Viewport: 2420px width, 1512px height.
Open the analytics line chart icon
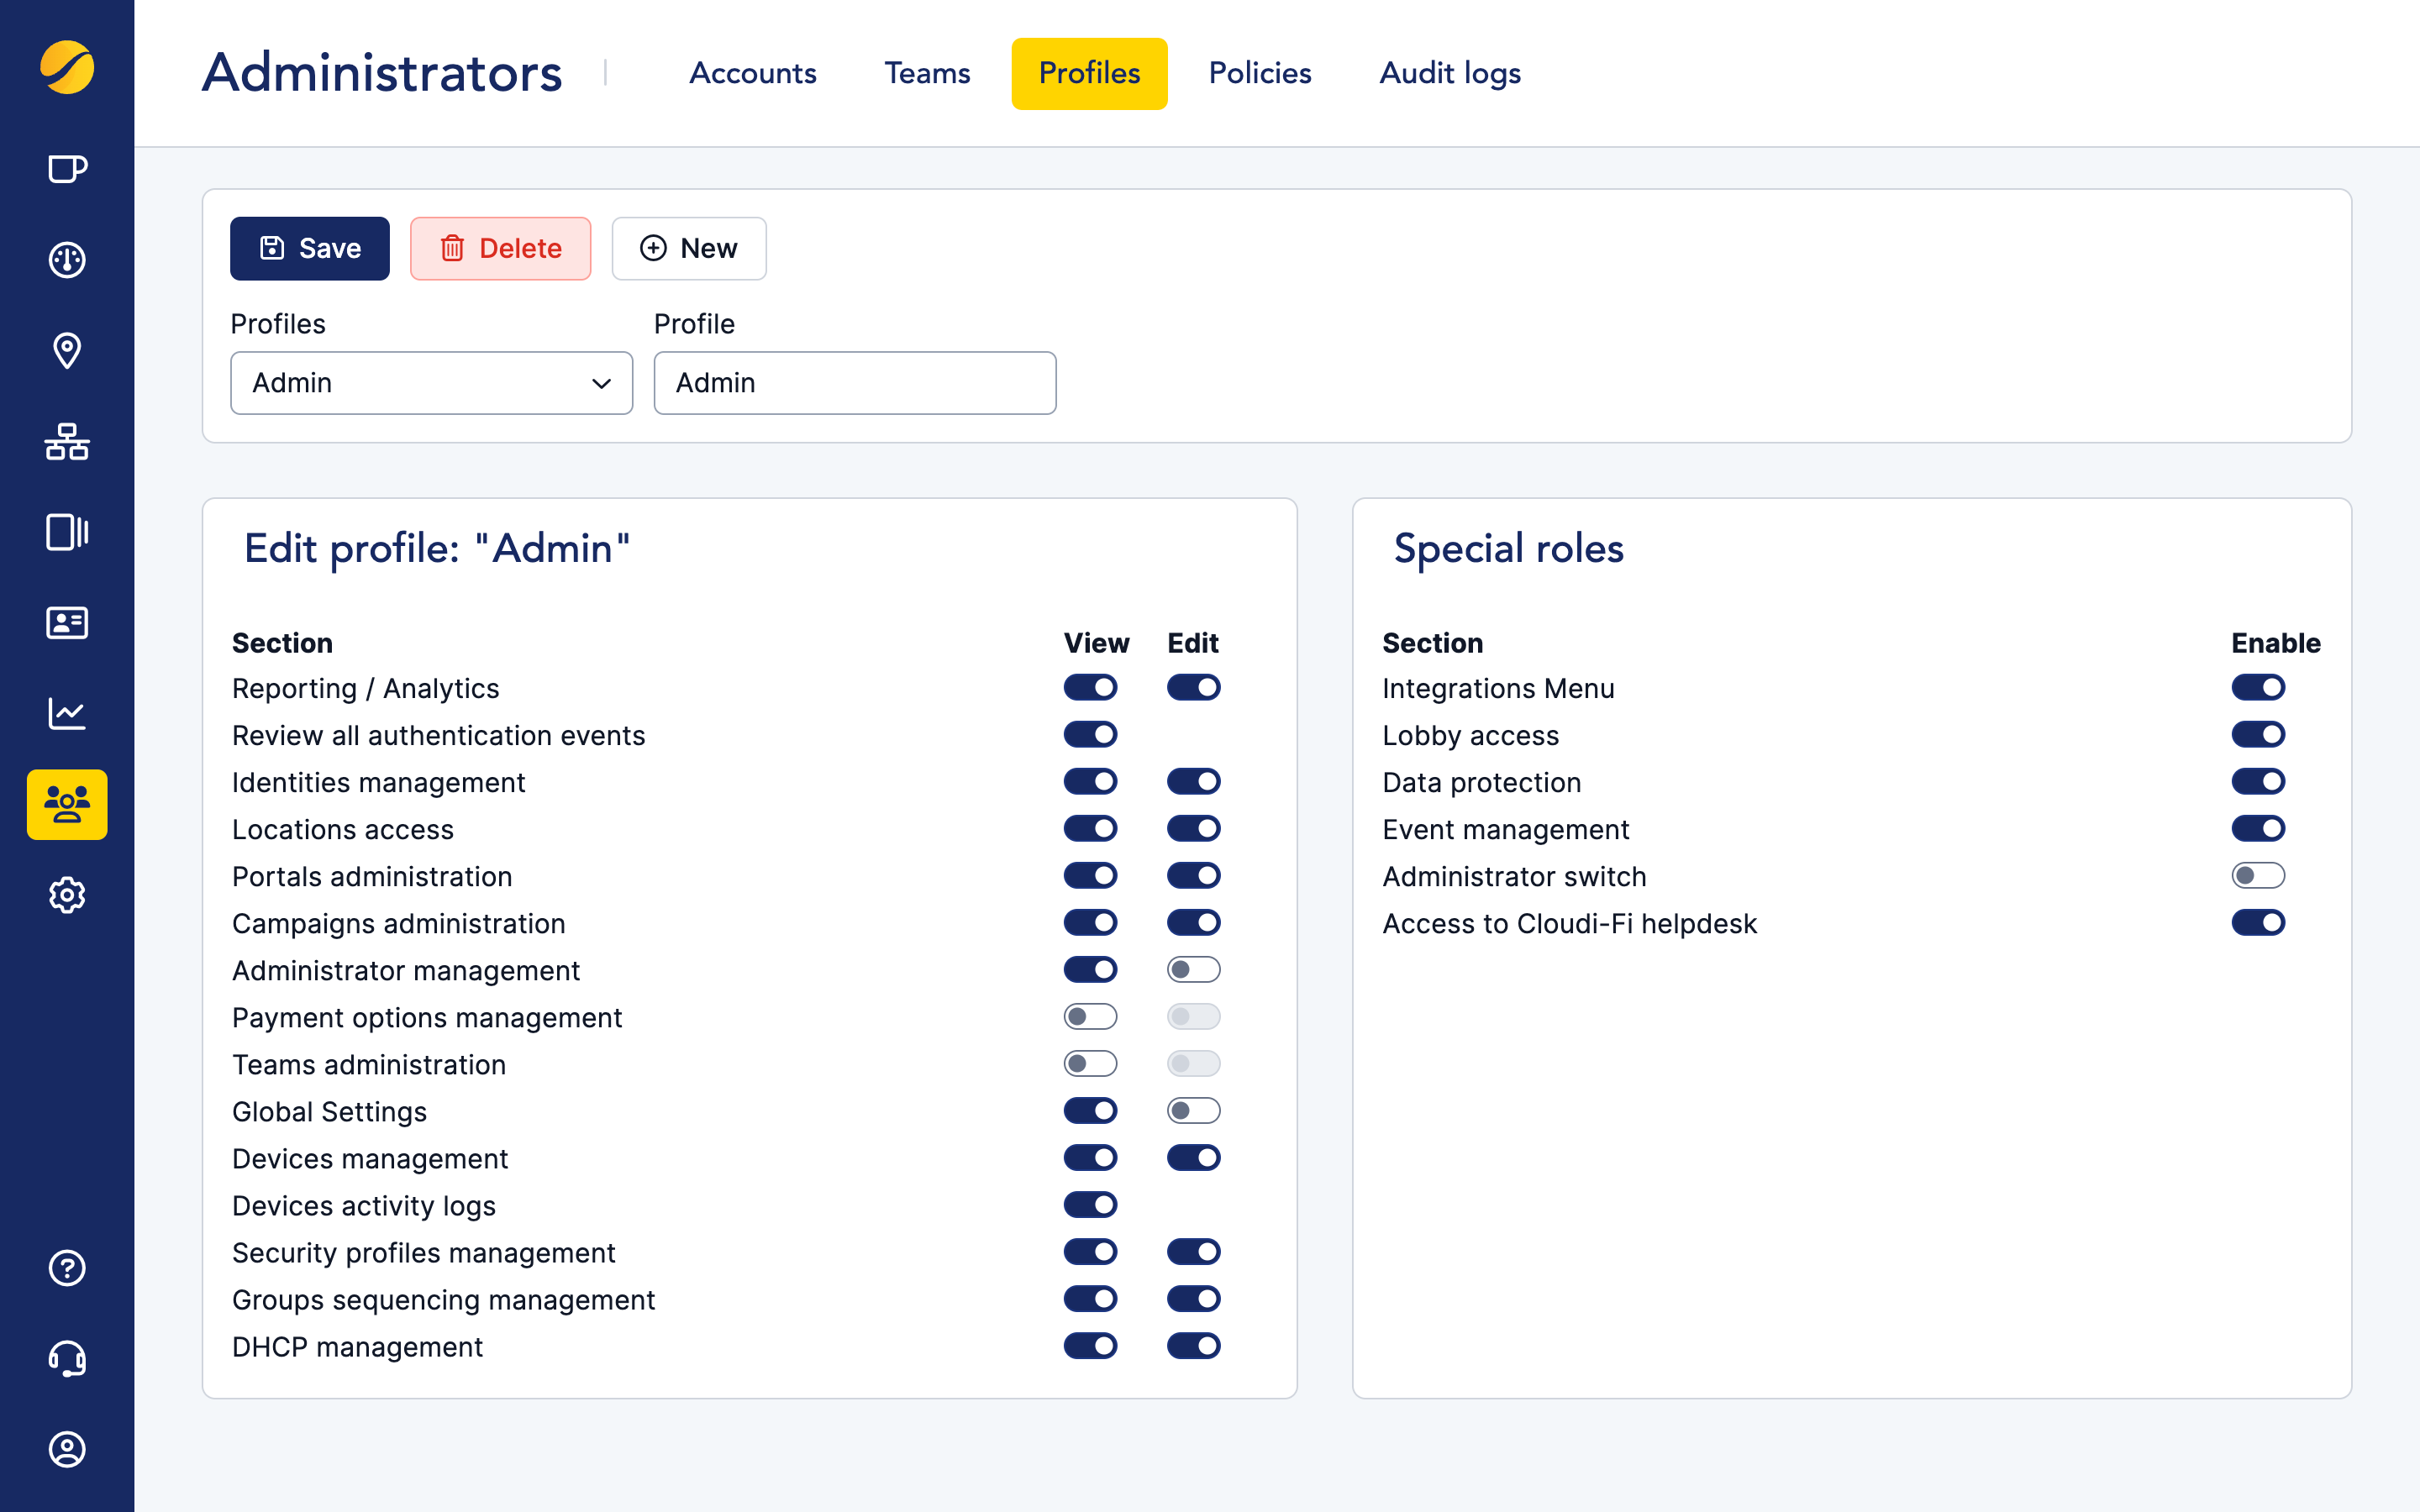[x=66, y=713]
